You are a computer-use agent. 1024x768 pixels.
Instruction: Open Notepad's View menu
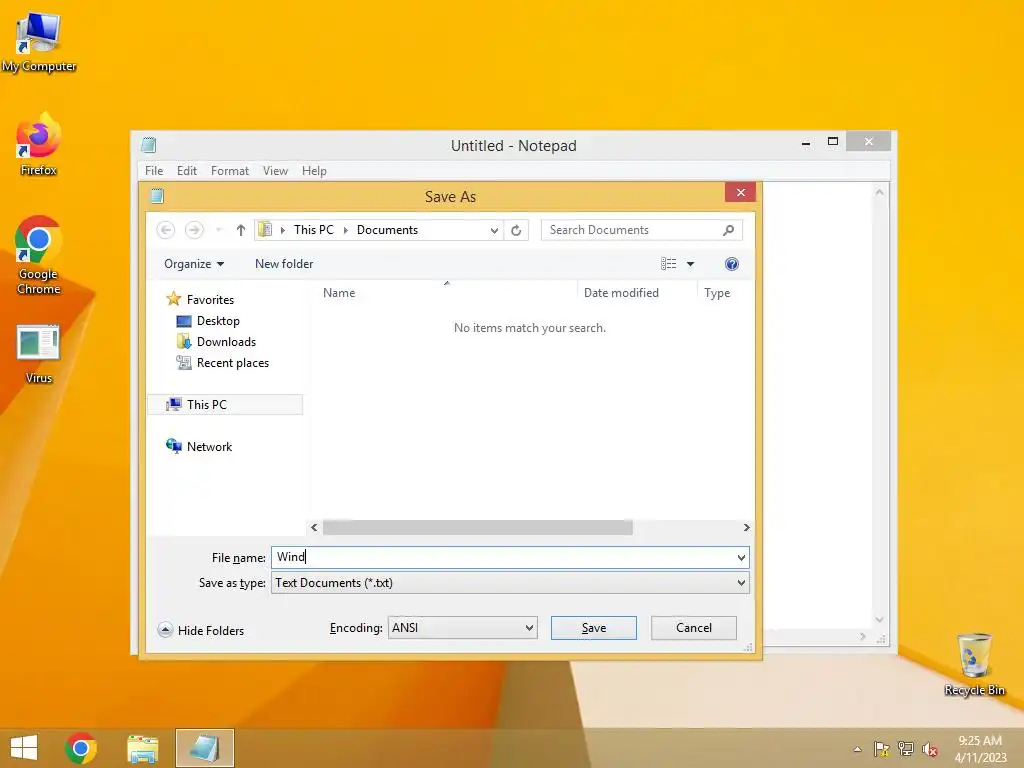coord(275,170)
